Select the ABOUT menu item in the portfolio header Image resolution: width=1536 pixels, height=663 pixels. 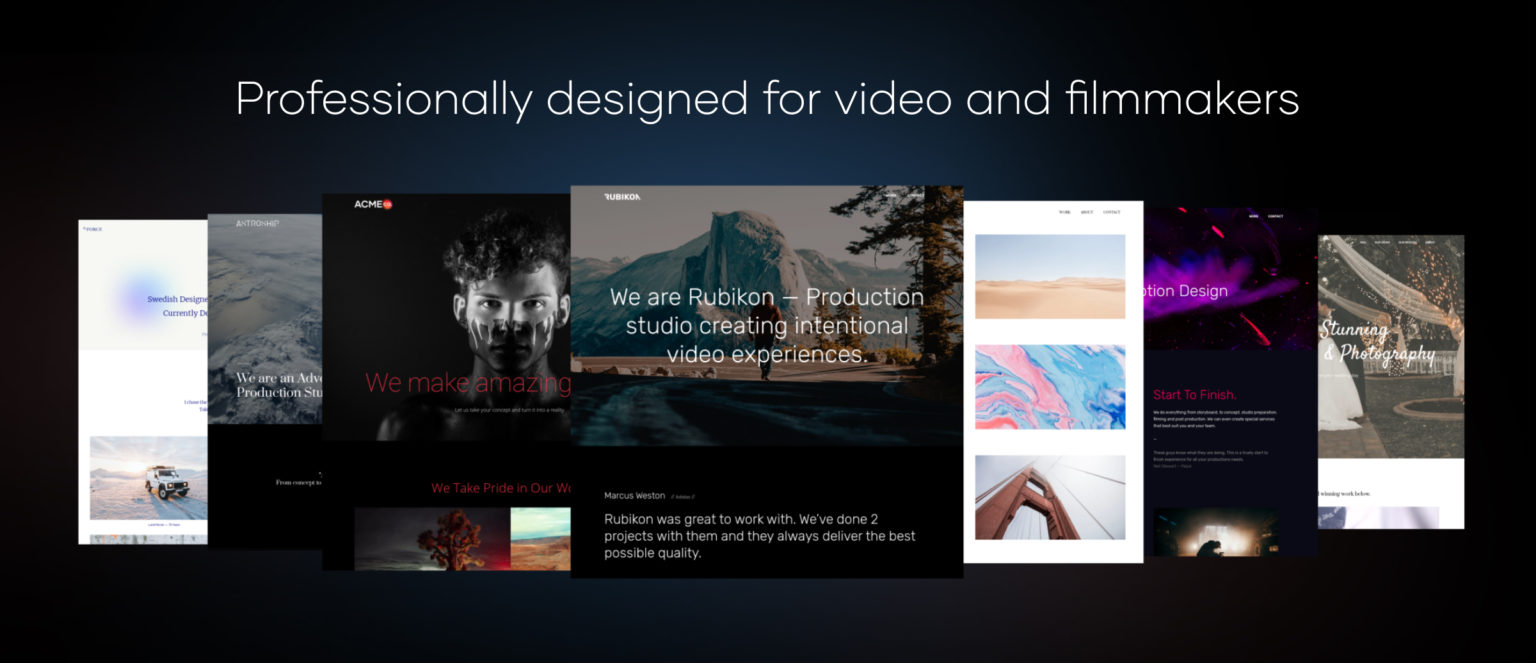[1088, 212]
